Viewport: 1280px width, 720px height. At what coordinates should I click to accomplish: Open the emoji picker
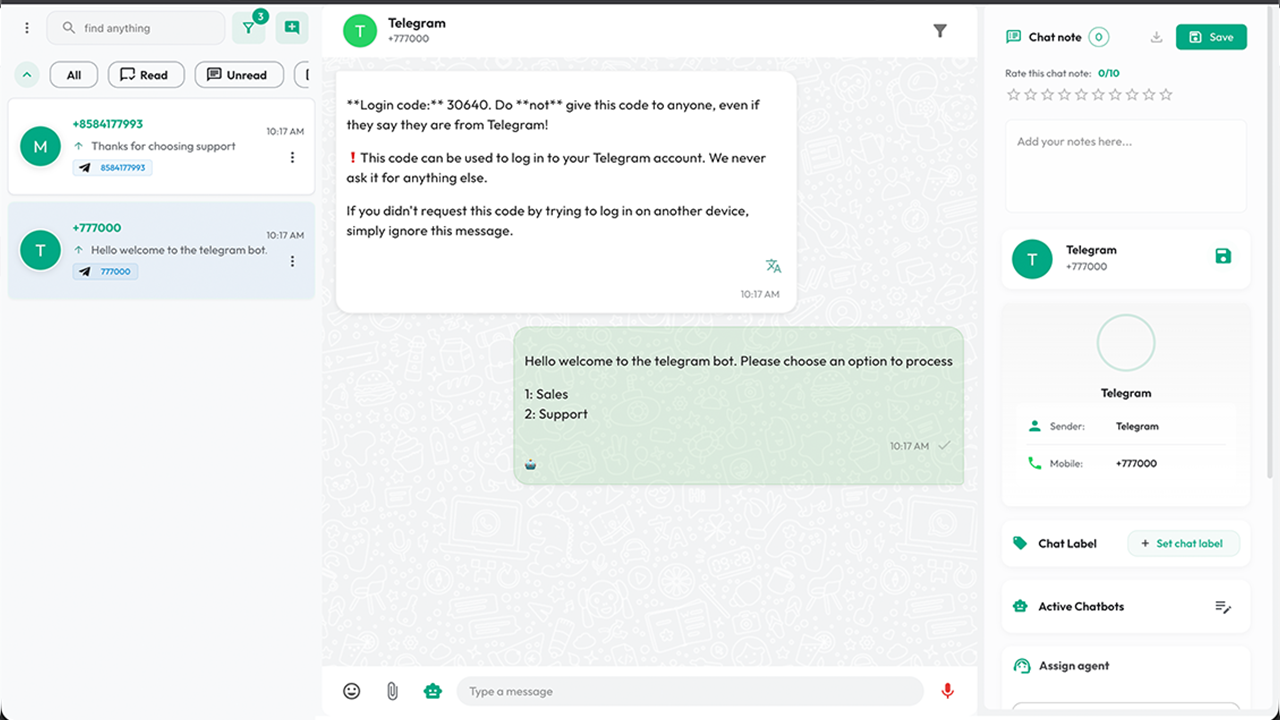(351, 691)
